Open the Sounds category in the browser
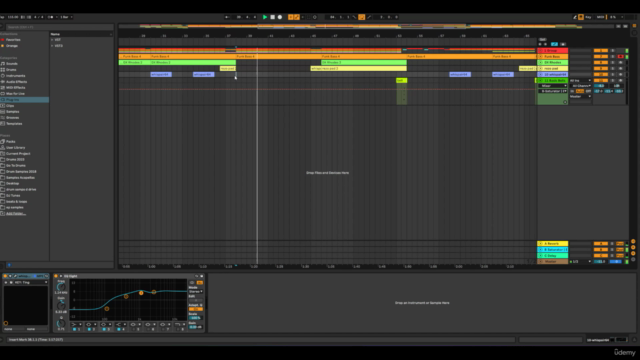 [12, 64]
